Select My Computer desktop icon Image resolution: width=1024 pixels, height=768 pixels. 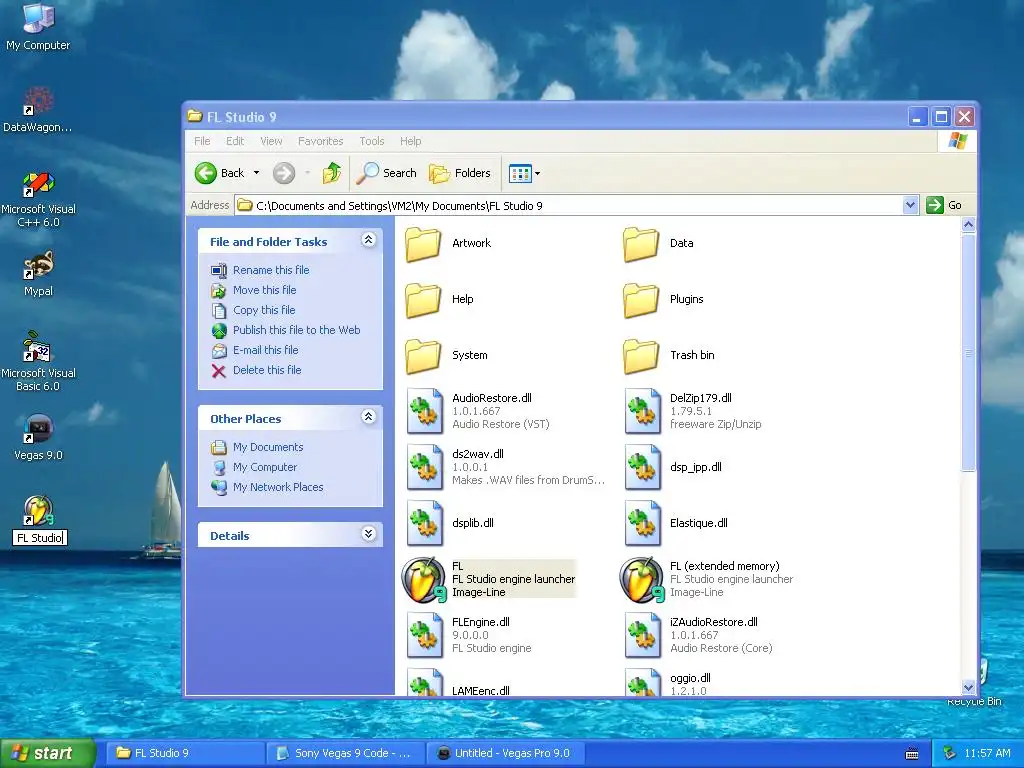click(38, 27)
